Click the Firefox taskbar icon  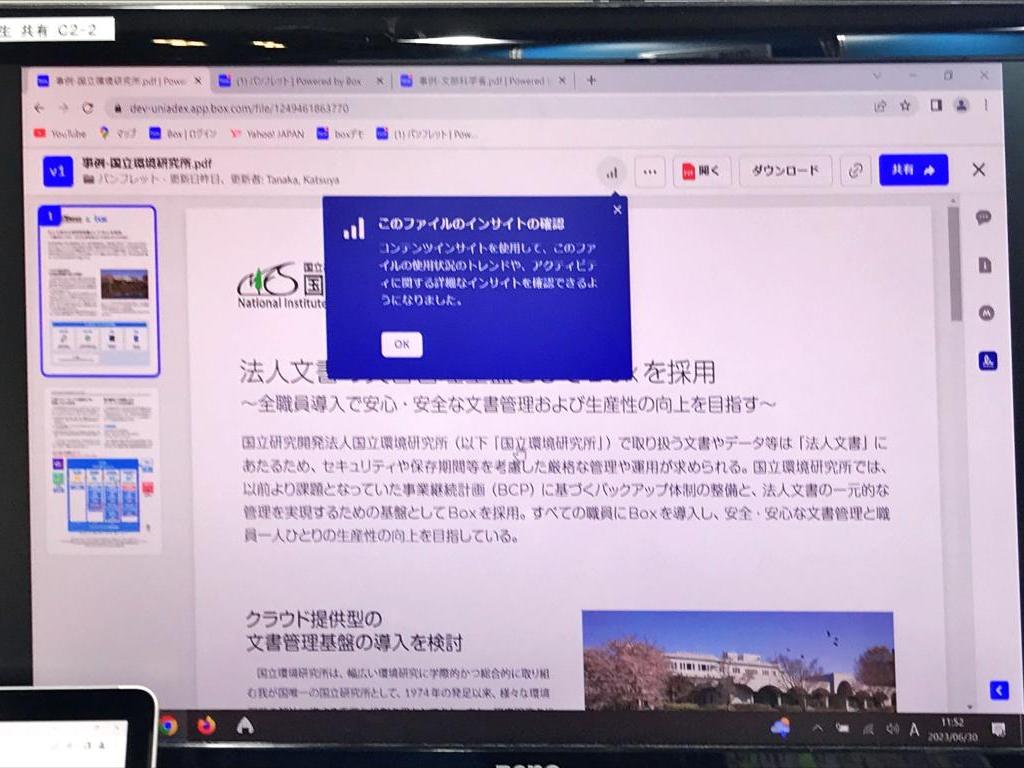pos(206,726)
